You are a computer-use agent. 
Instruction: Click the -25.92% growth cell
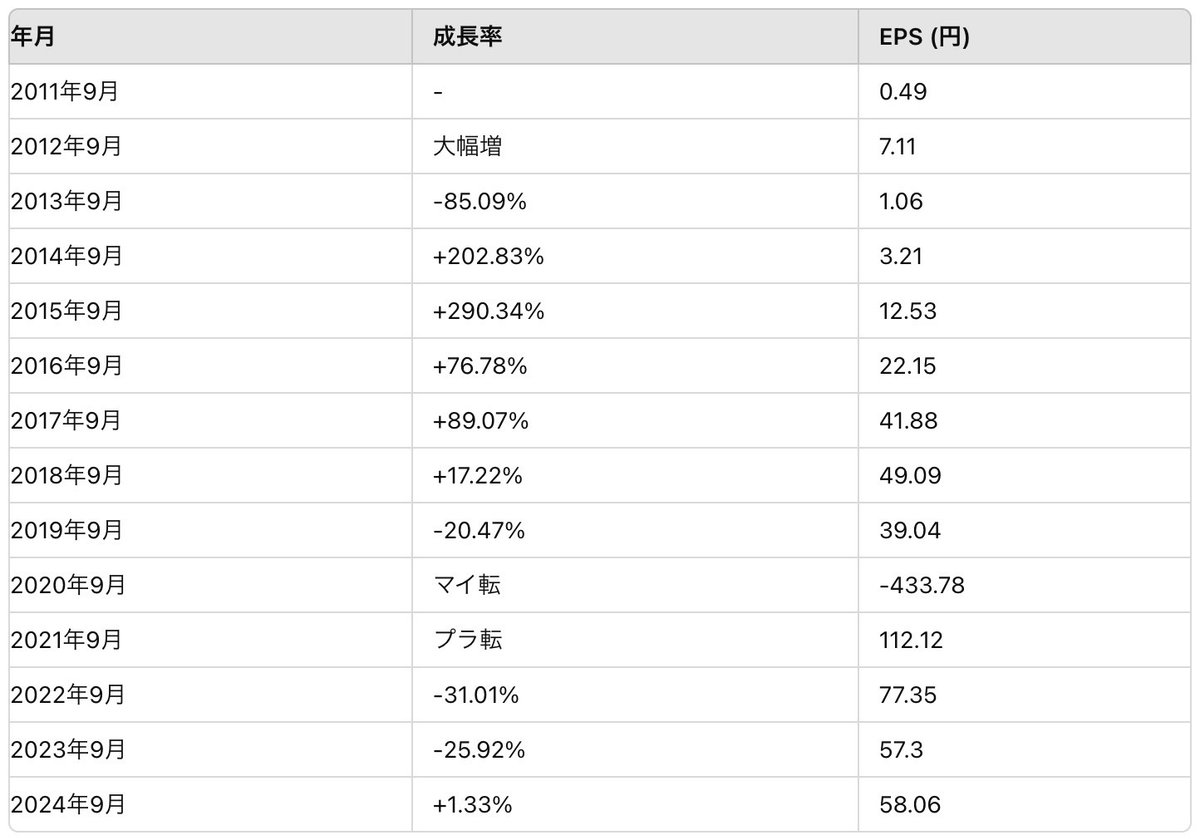479,749
